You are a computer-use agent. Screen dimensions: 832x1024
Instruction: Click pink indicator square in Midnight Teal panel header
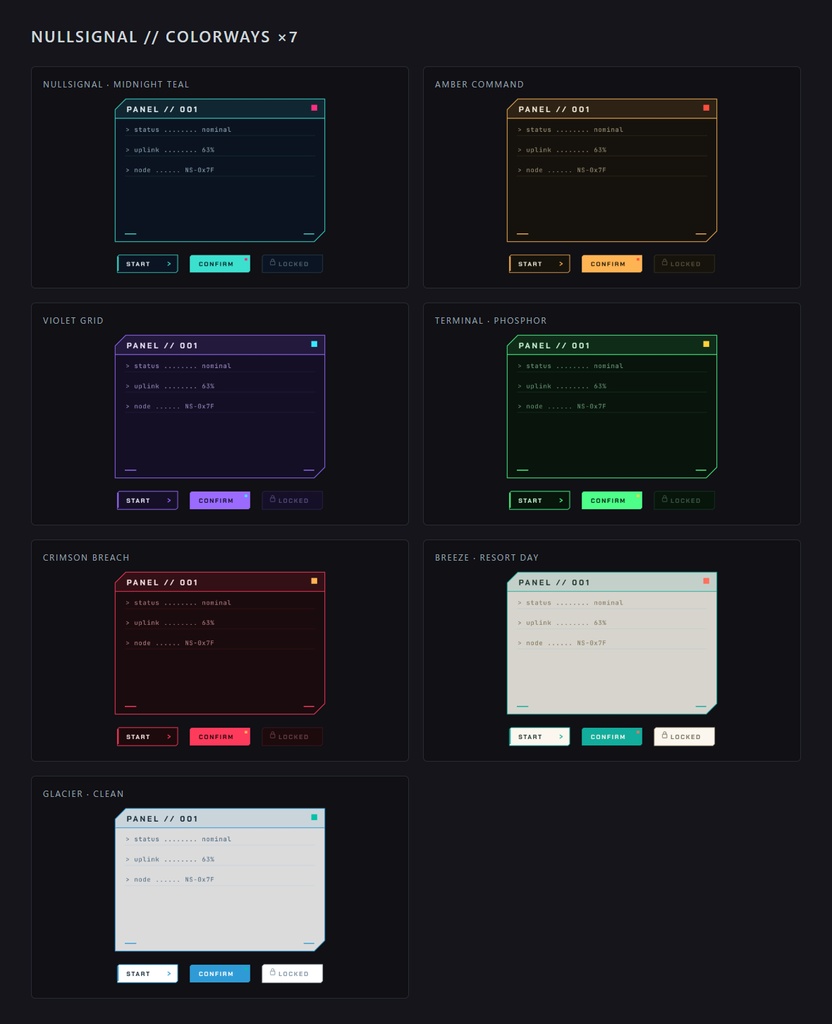(x=314, y=108)
